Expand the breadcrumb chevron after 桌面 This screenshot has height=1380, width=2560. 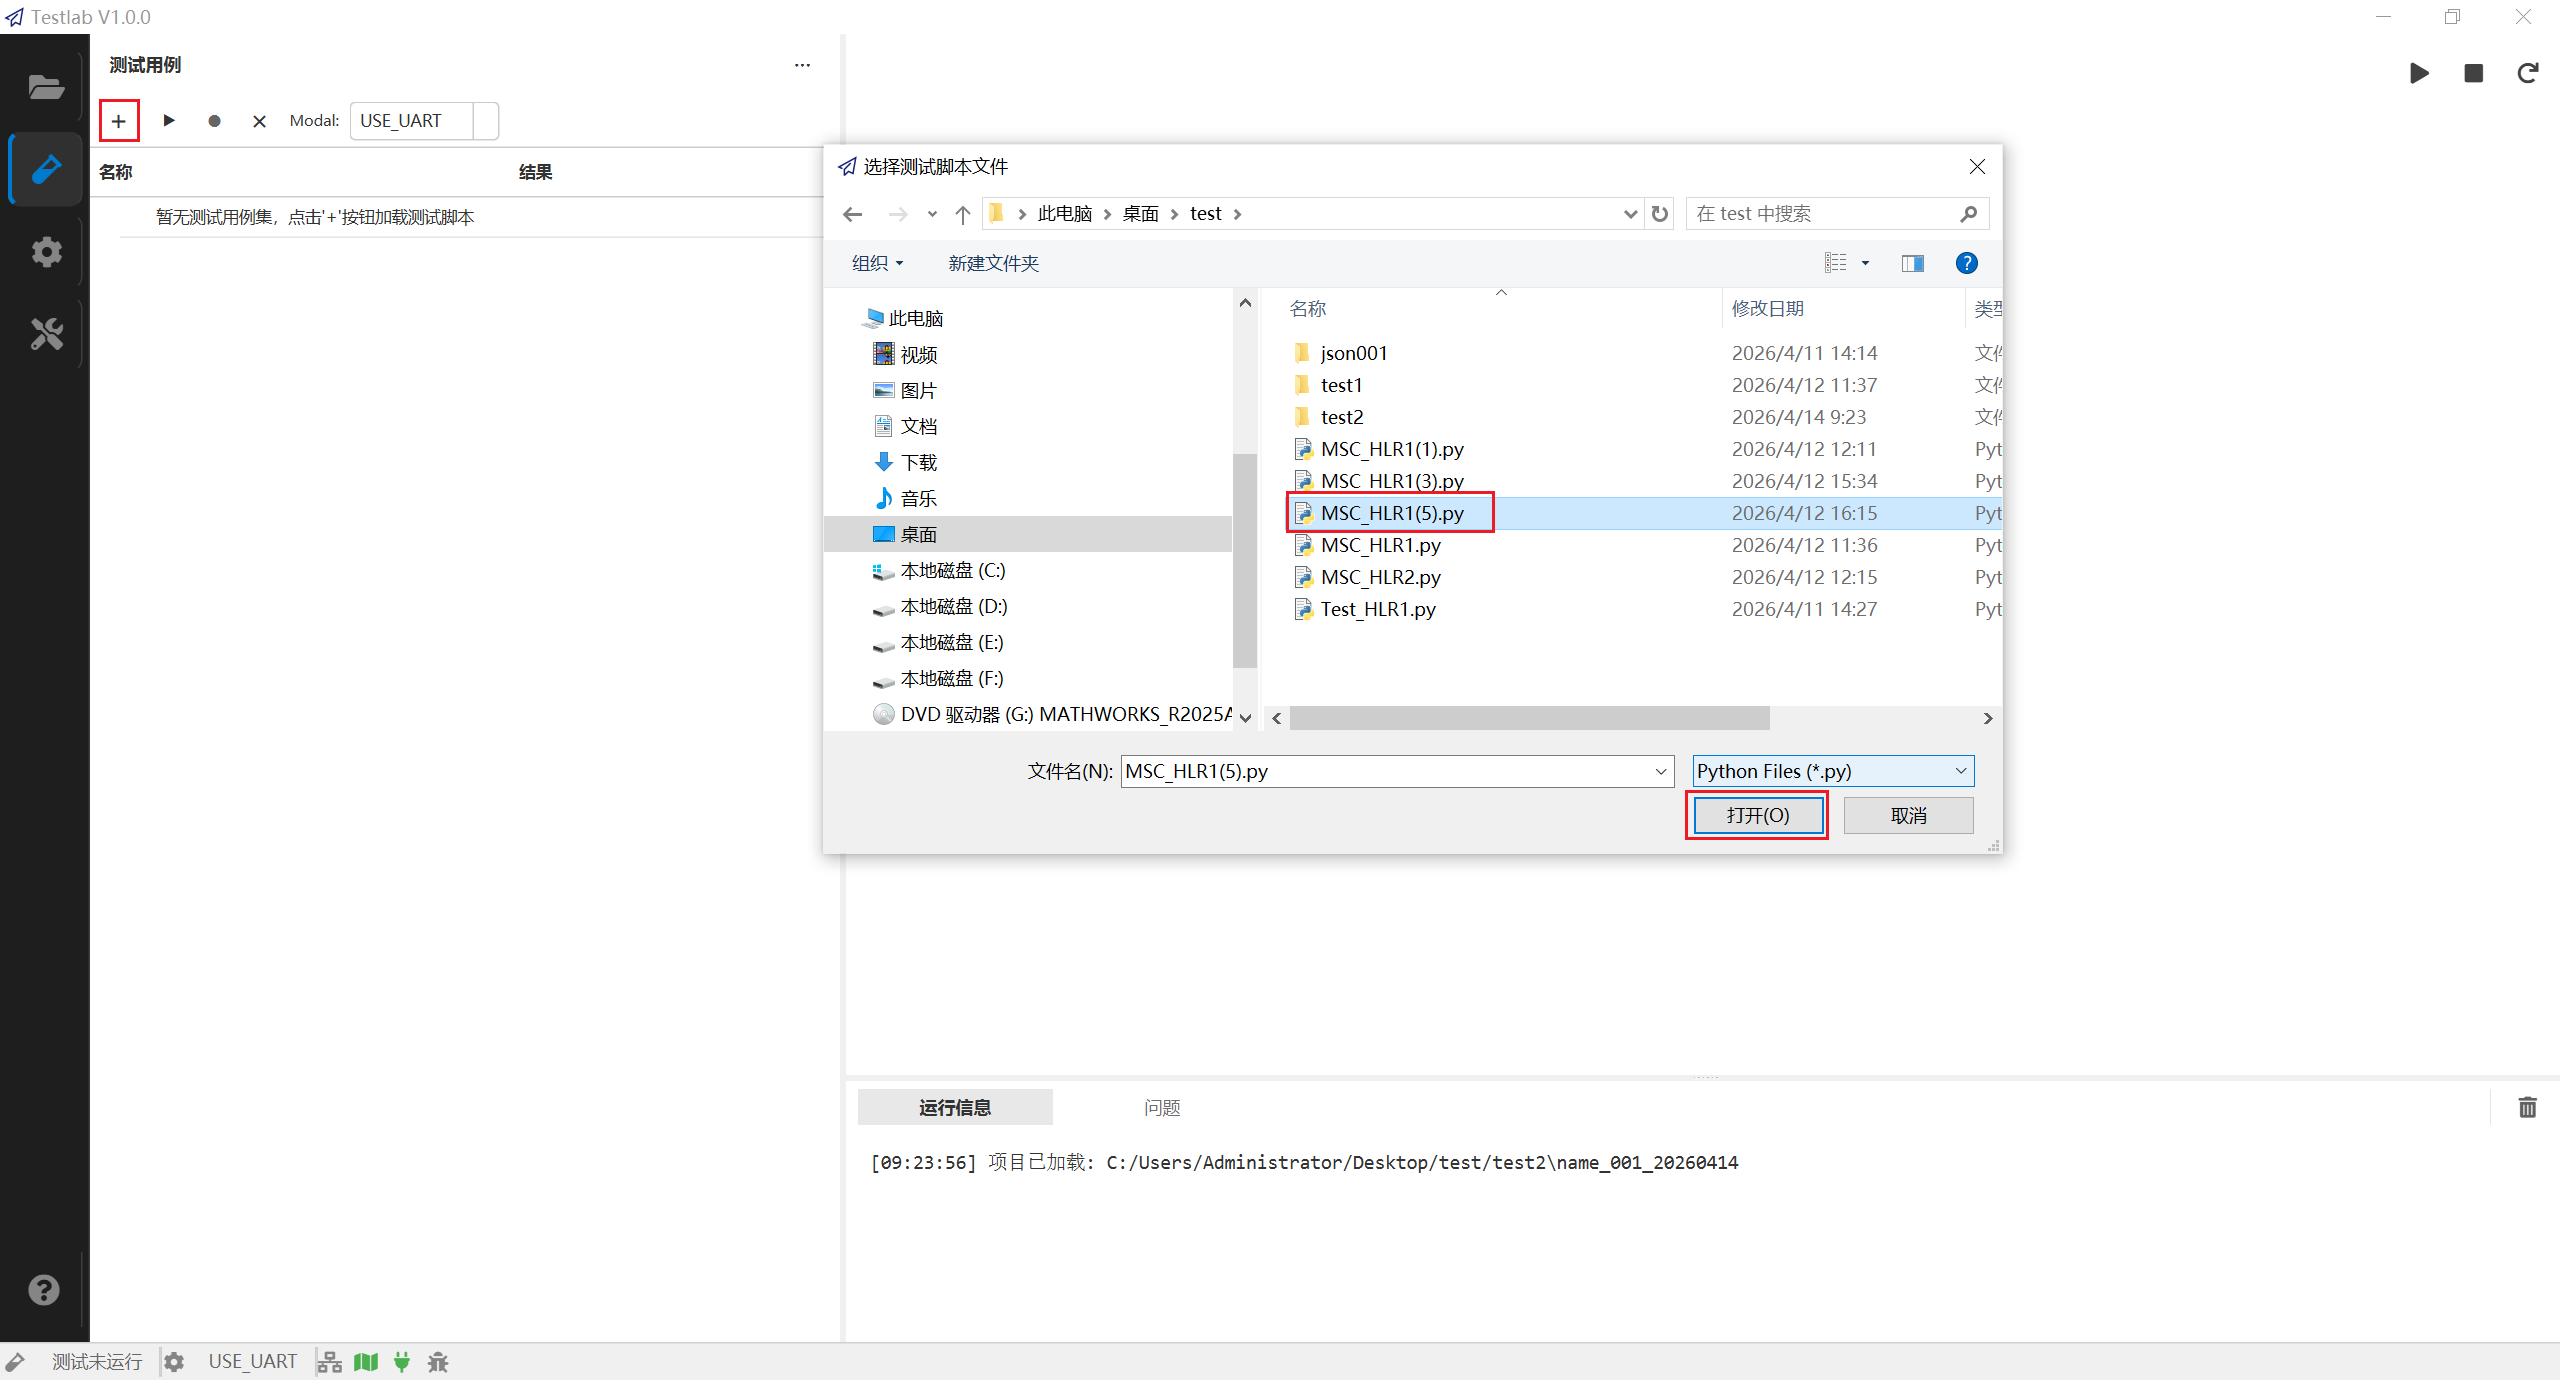[x=1174, y=214]
